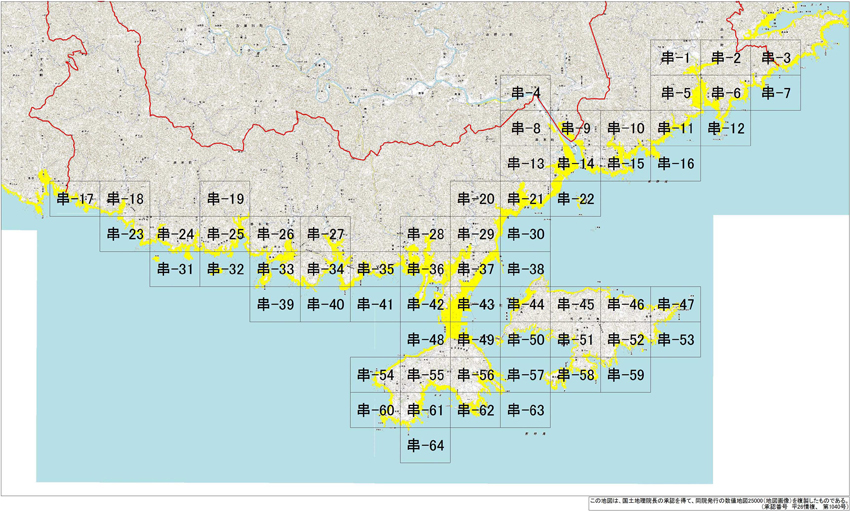The width and height of the screenshot is (850, 511).
Task: Select grid cell 串-55
Action: (x=426, y=374)
